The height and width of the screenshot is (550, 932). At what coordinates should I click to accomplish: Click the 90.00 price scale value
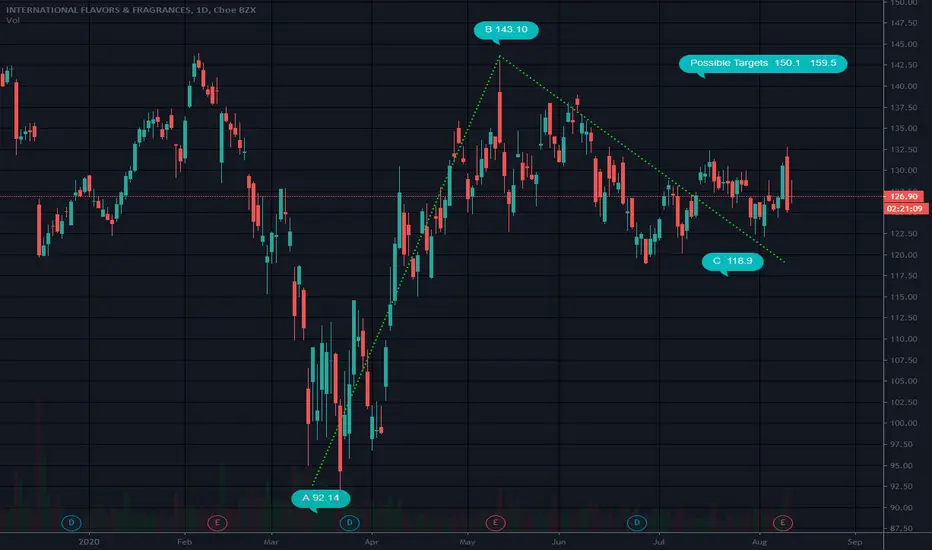pyautogui.click(x=904, y=508)
